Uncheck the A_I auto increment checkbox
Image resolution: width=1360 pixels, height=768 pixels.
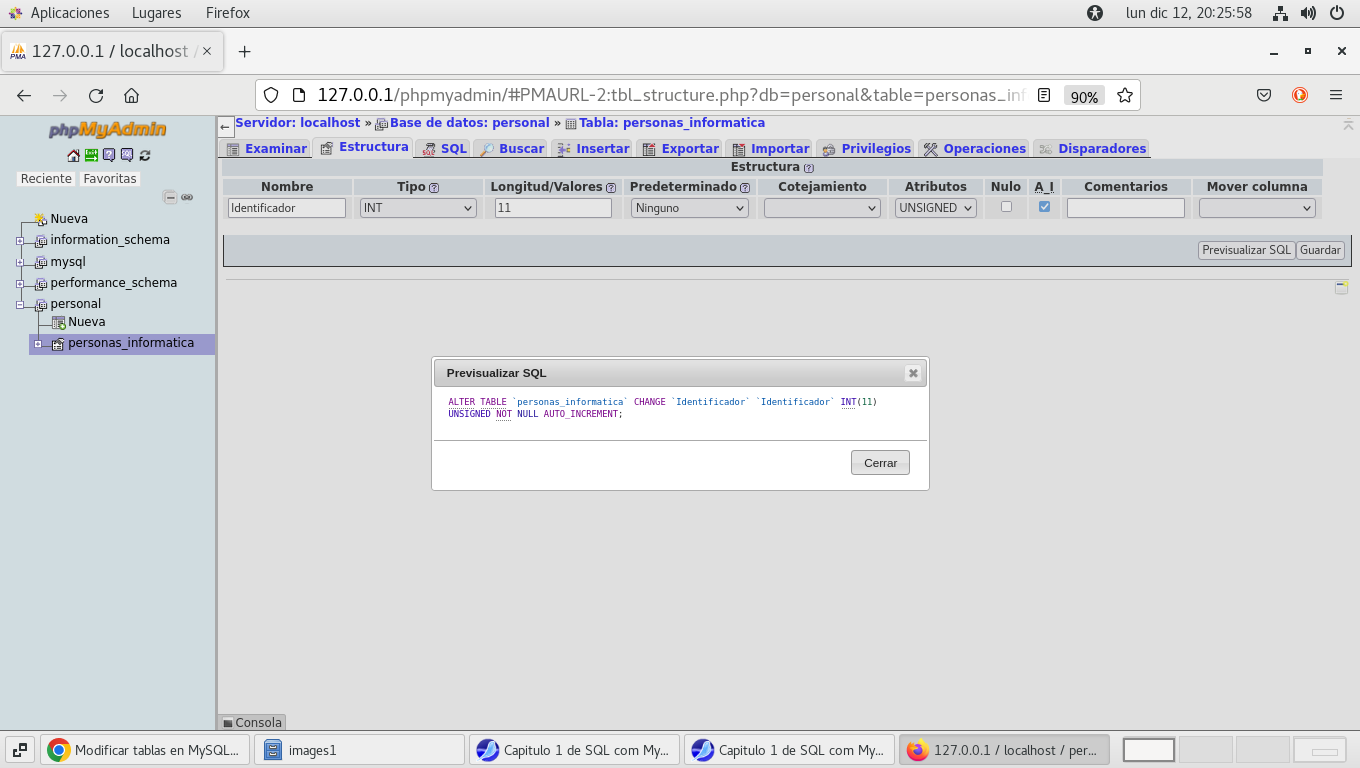(1044, 207)
